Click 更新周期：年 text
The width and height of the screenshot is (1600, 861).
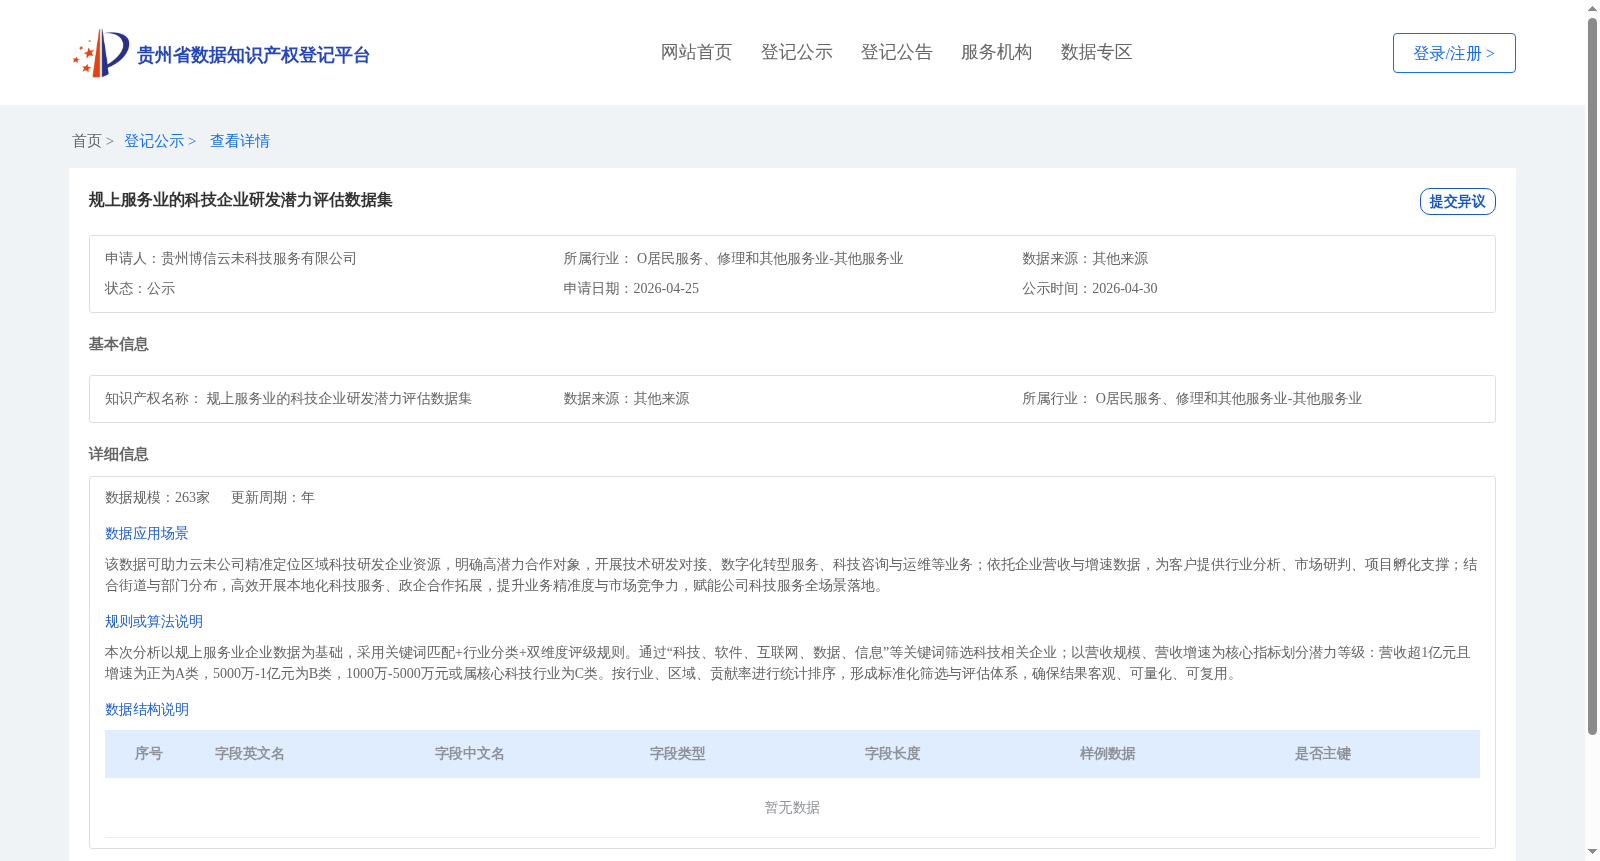(x=273, y=497)
